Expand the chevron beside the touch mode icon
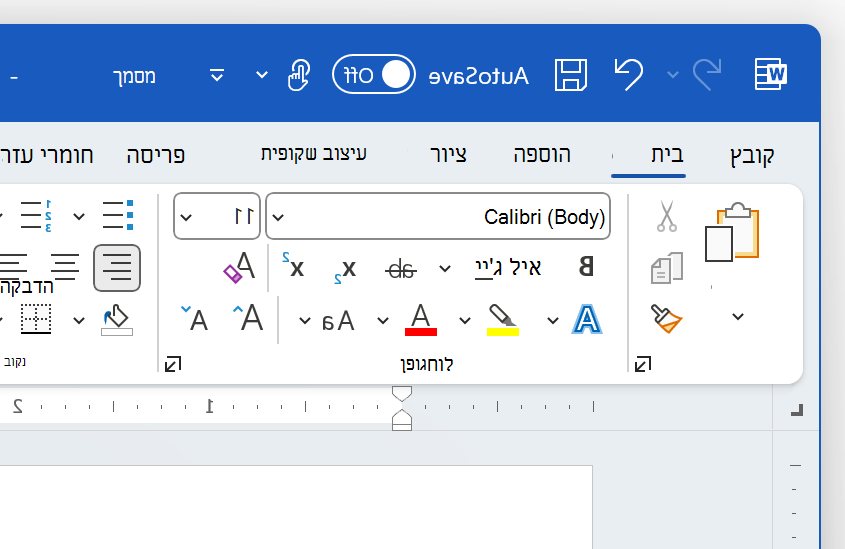845x549 pixels. [x=262, y=75]
